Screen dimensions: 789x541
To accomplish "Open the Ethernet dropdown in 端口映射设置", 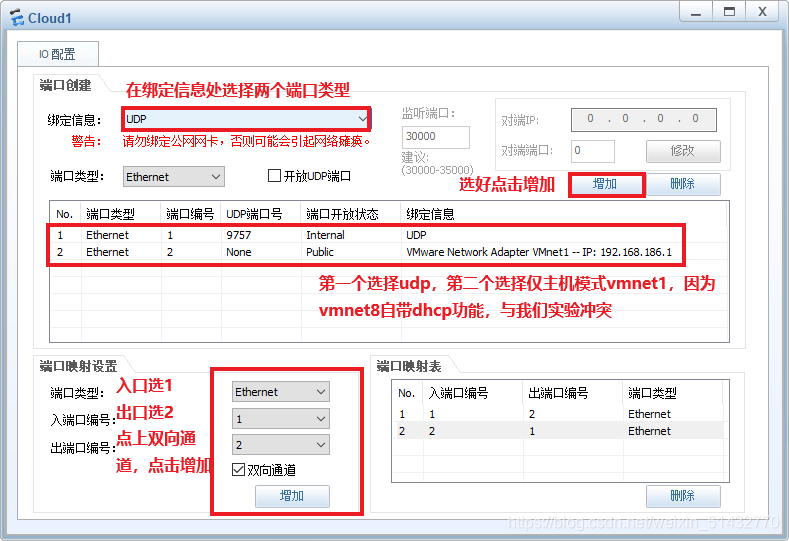I will [281, 392].
